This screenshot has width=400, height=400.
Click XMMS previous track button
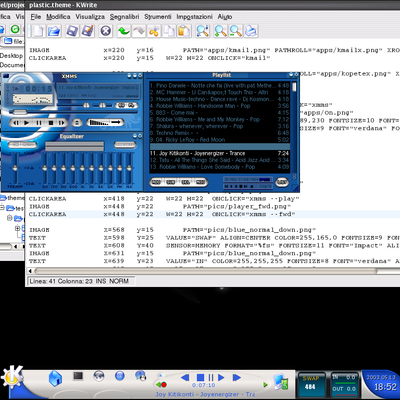(x=16, y=123)
